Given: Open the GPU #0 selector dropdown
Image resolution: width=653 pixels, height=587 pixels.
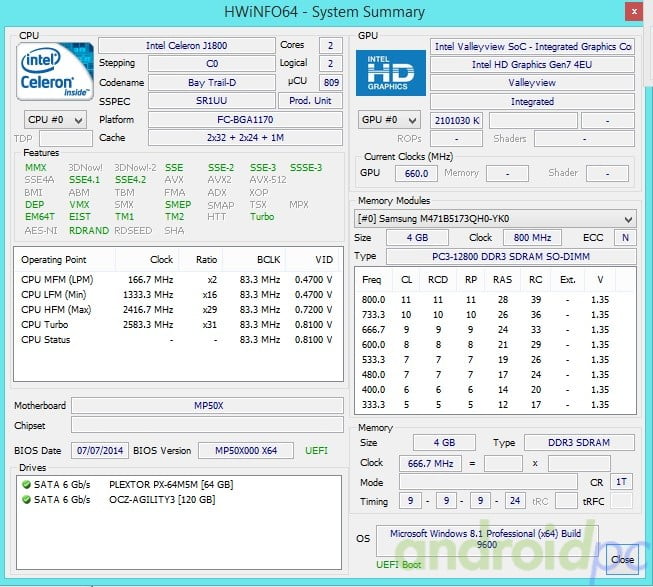Looking at the screenshot, I should pos(389,120).
